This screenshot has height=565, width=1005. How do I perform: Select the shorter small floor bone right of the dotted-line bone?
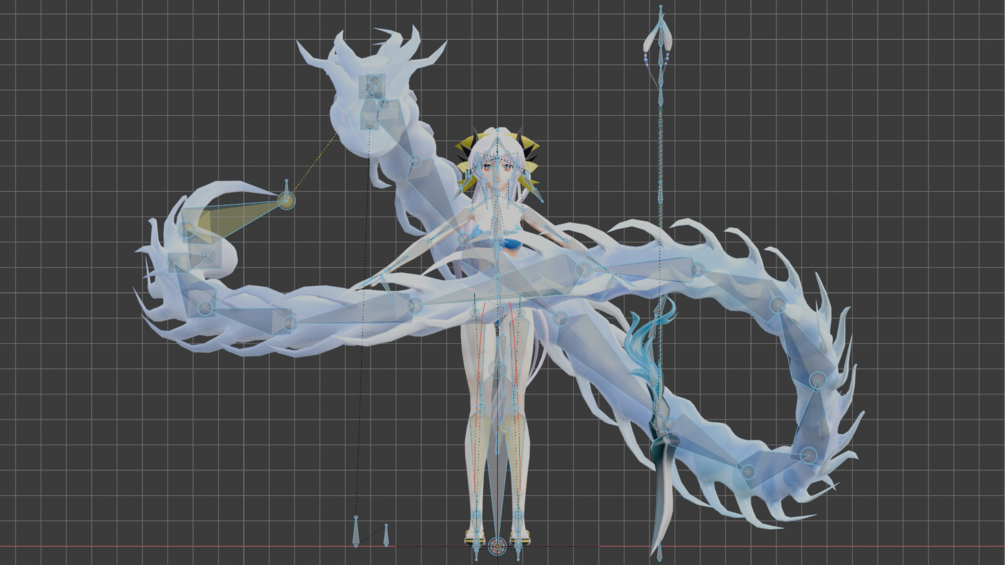(x=386, y=535)
